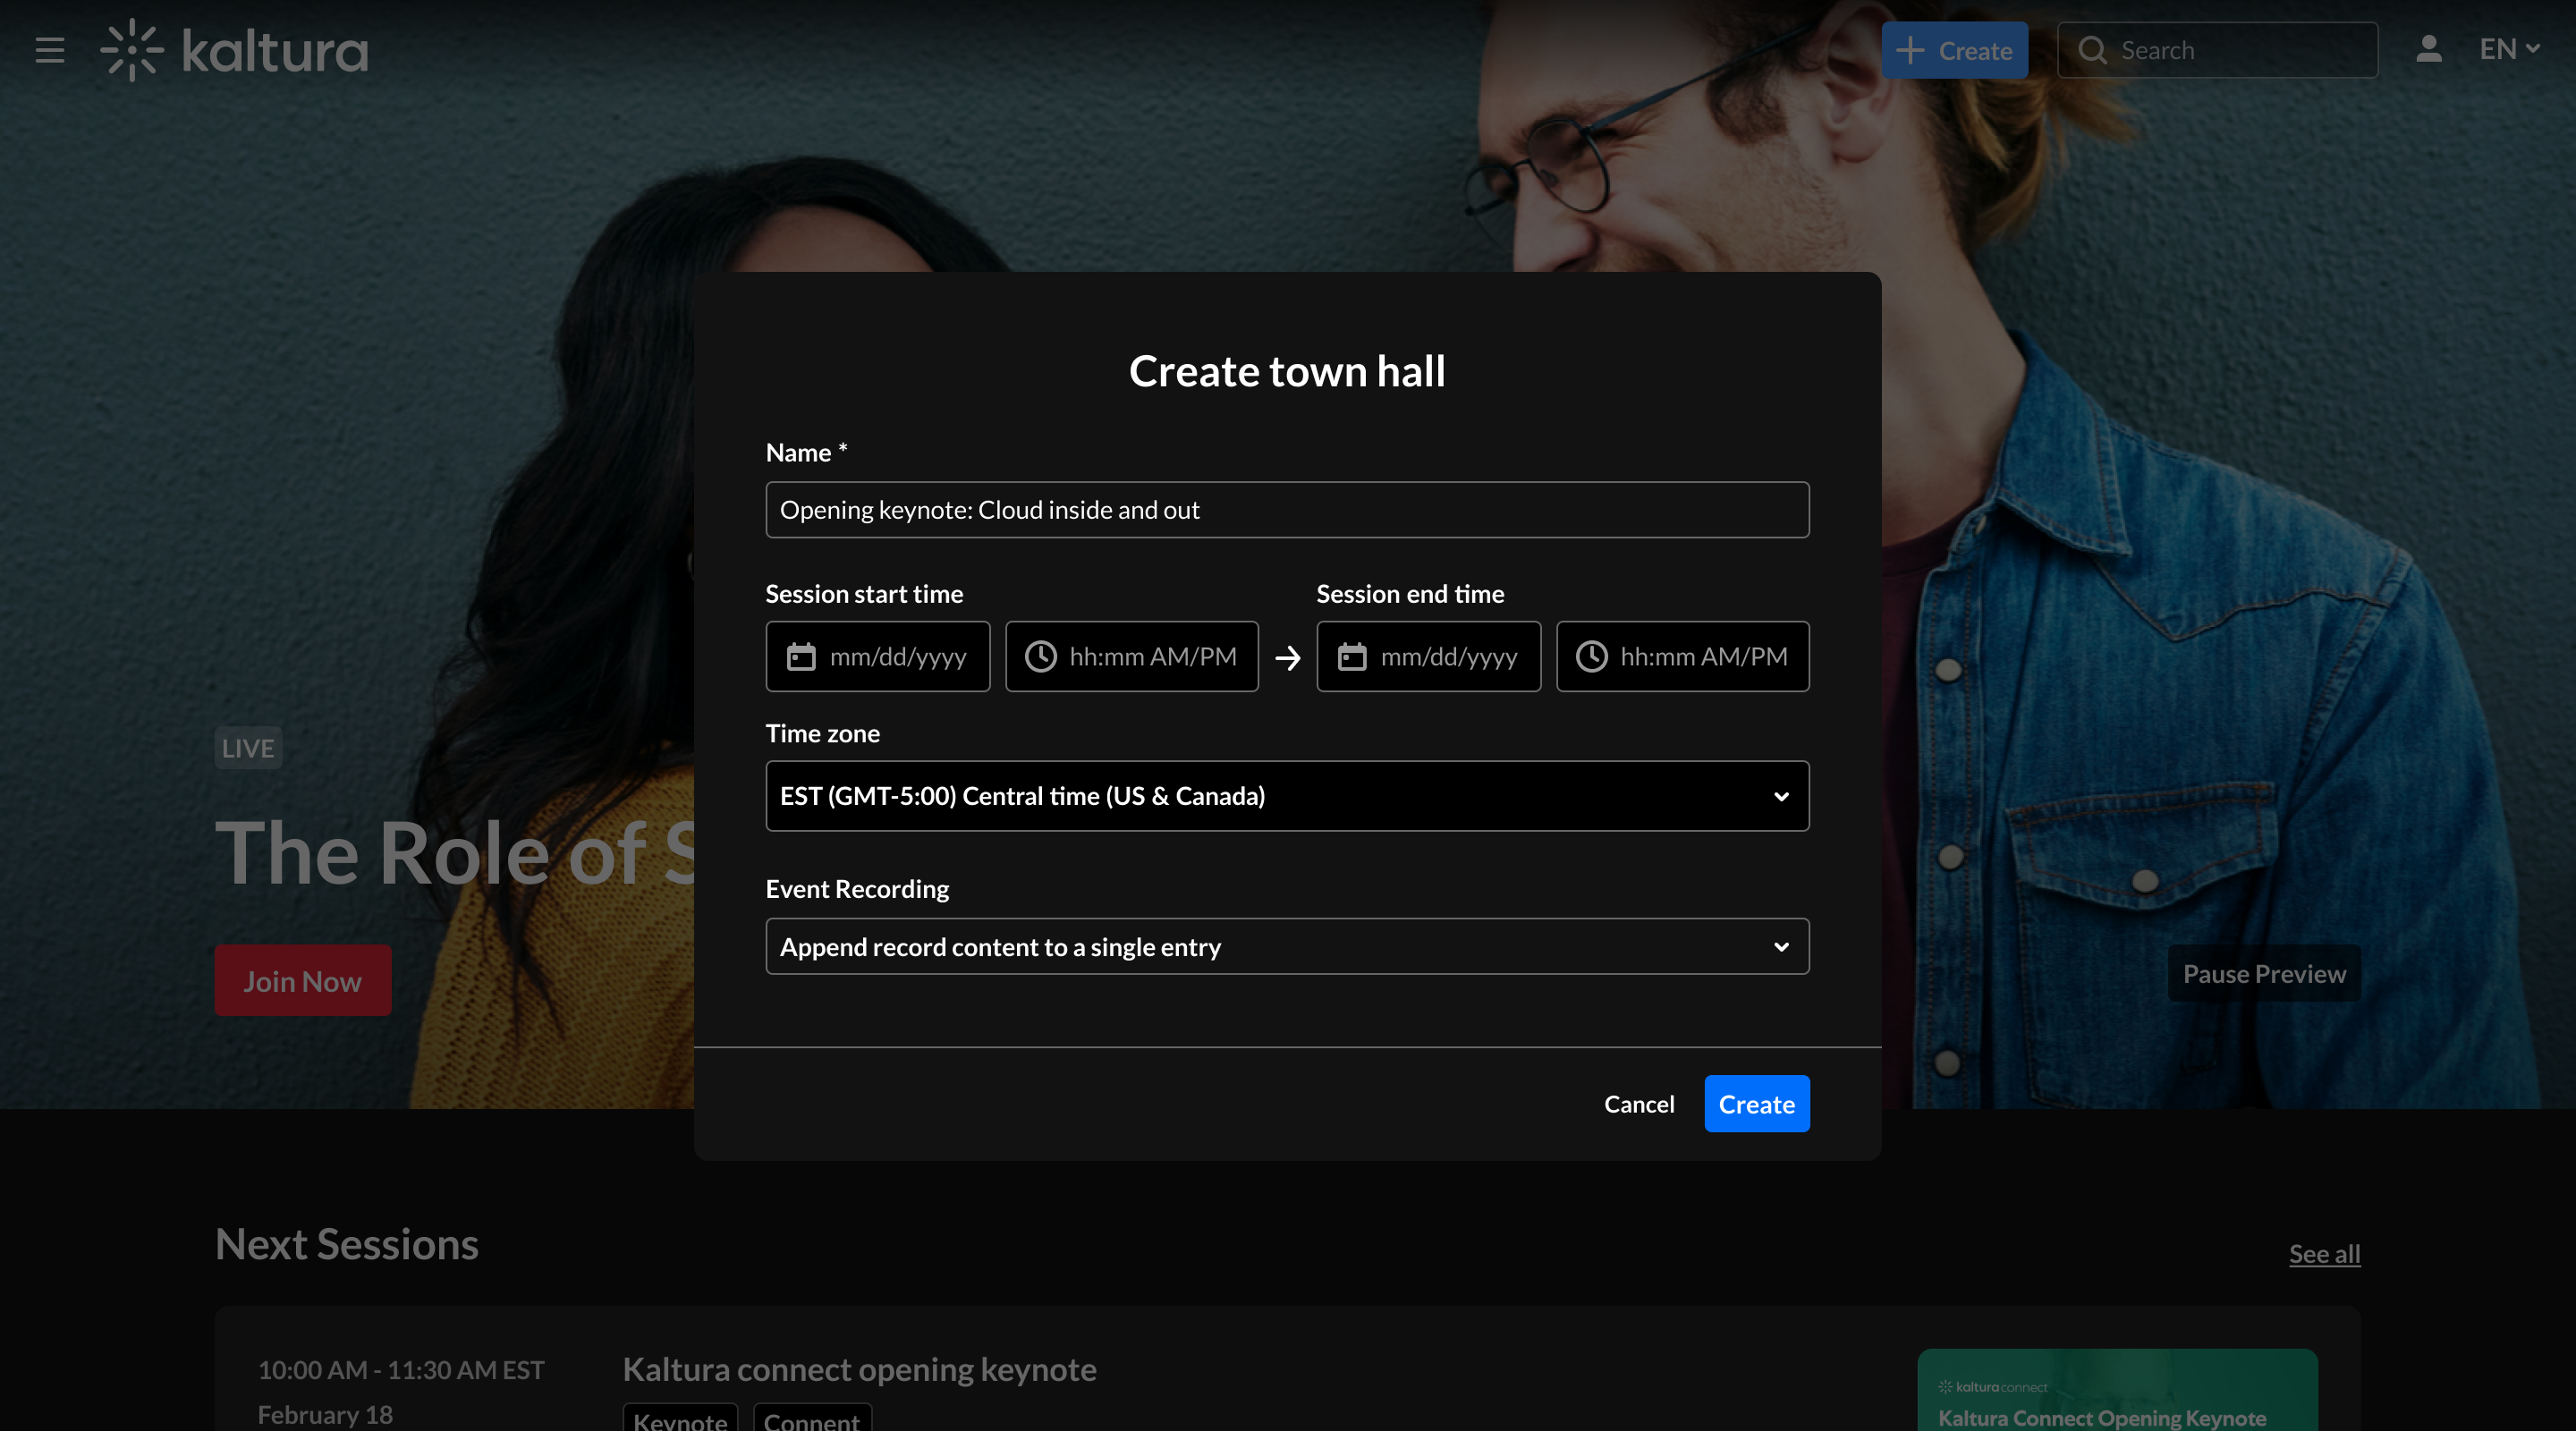Open Kaltura Connect Opening Keynote thumbnail

[2116, 1392]
